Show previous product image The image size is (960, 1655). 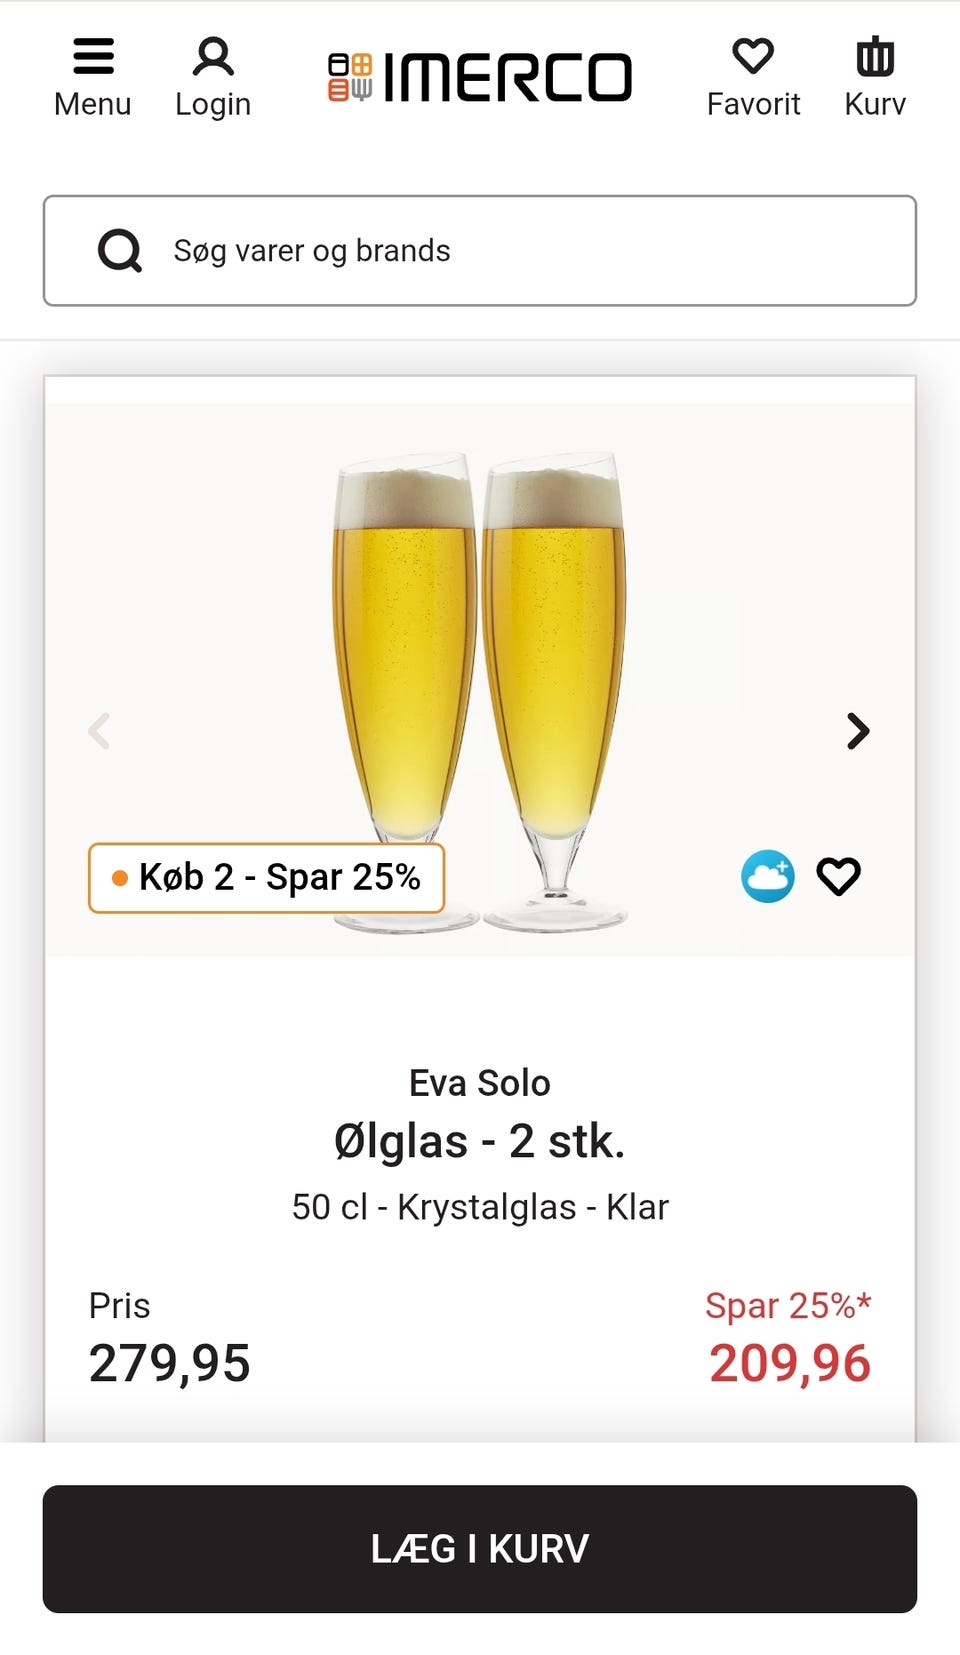99,731
